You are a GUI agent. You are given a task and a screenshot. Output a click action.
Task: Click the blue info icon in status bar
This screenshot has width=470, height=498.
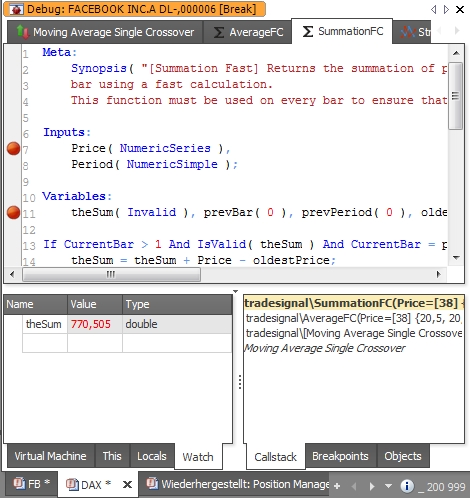point(407,486)
